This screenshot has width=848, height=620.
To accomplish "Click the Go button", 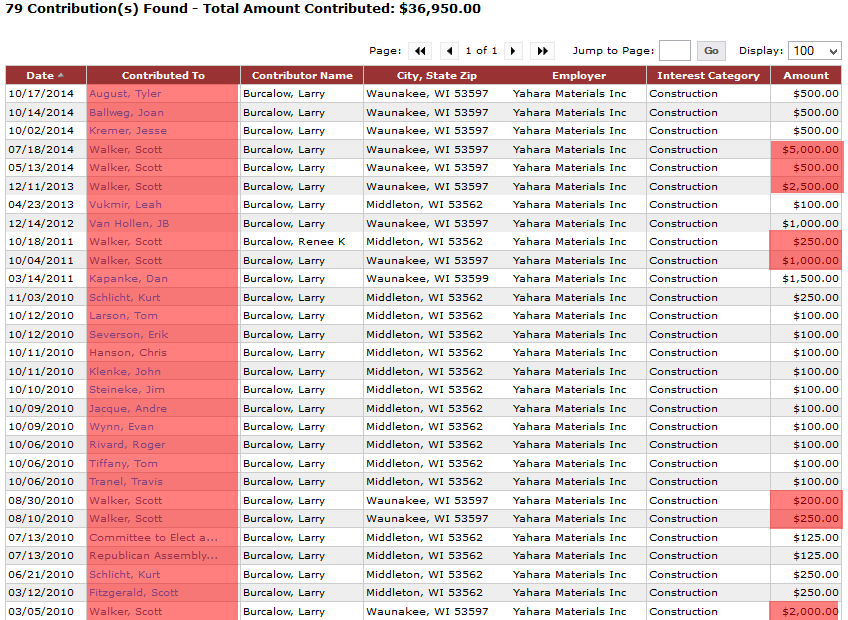I will click(x=711, y=51).
